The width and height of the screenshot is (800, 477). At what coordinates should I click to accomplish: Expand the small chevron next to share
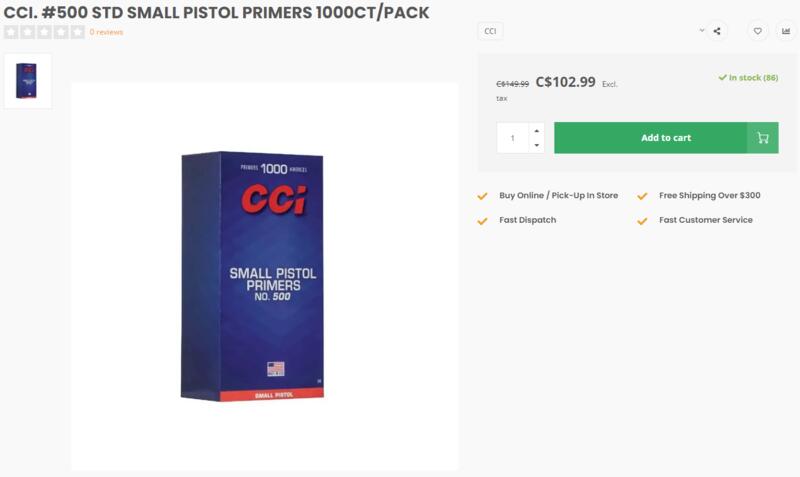[x=702, y=31]
